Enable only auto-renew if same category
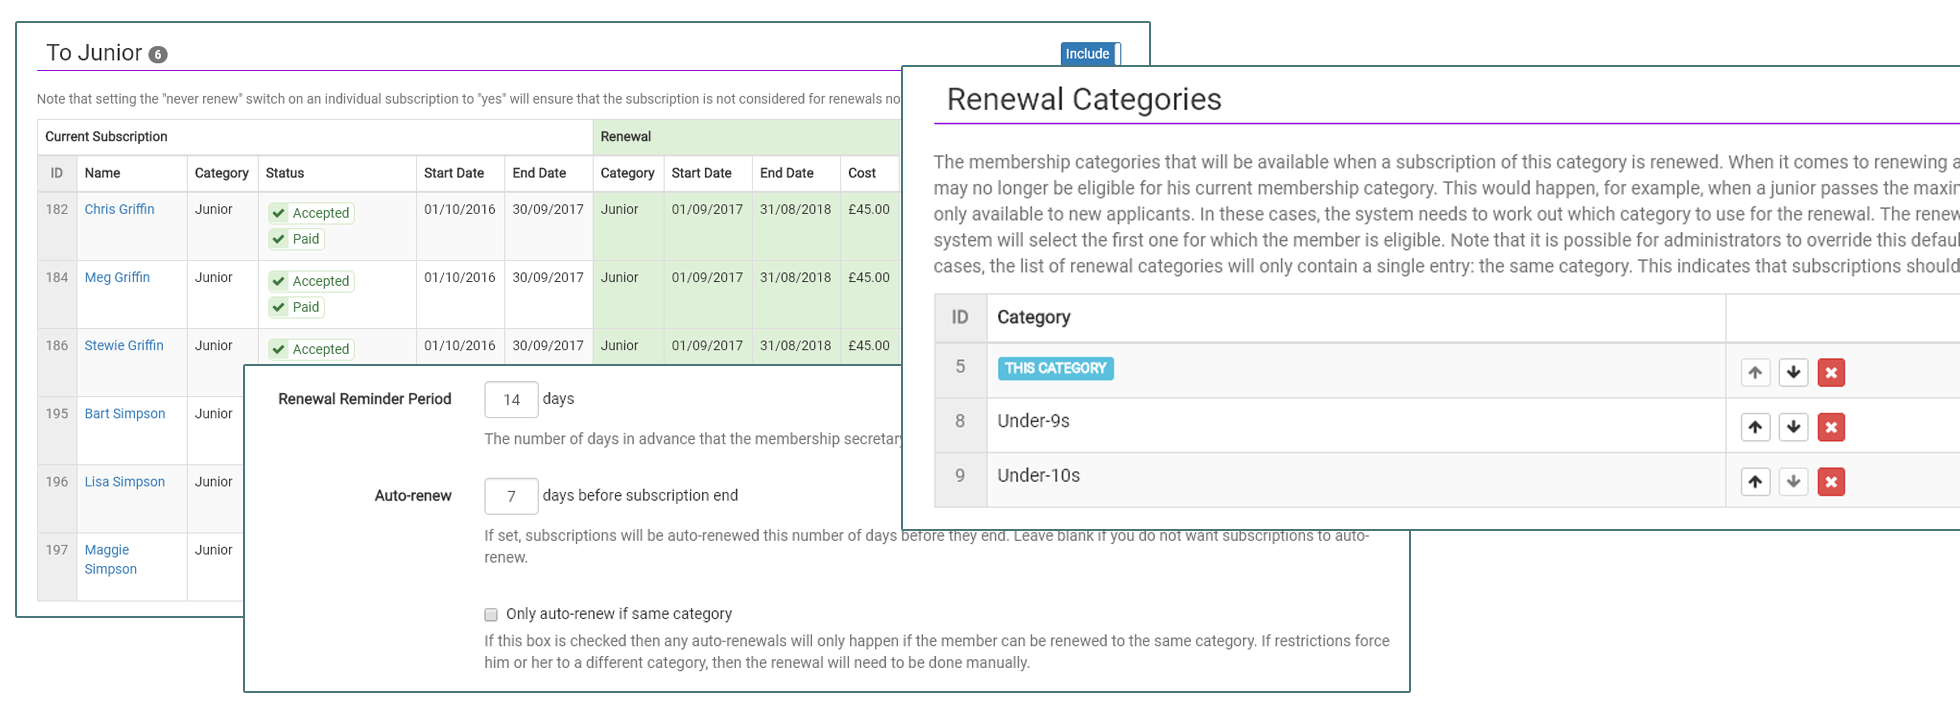1960x721 pixels. [x=491, y=615]
